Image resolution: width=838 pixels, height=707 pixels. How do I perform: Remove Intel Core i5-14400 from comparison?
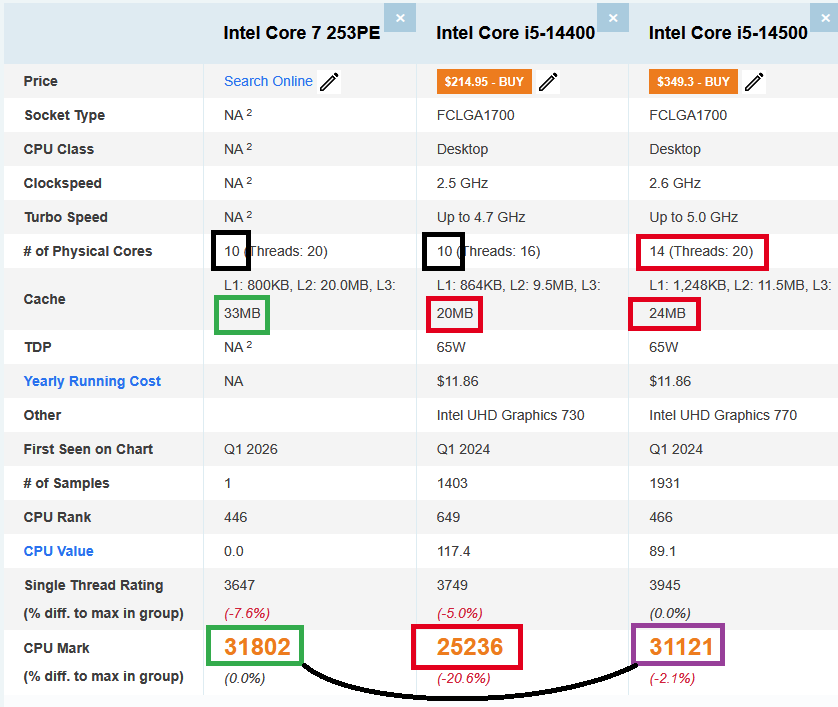pyautogui.click(x=613, y=17)
